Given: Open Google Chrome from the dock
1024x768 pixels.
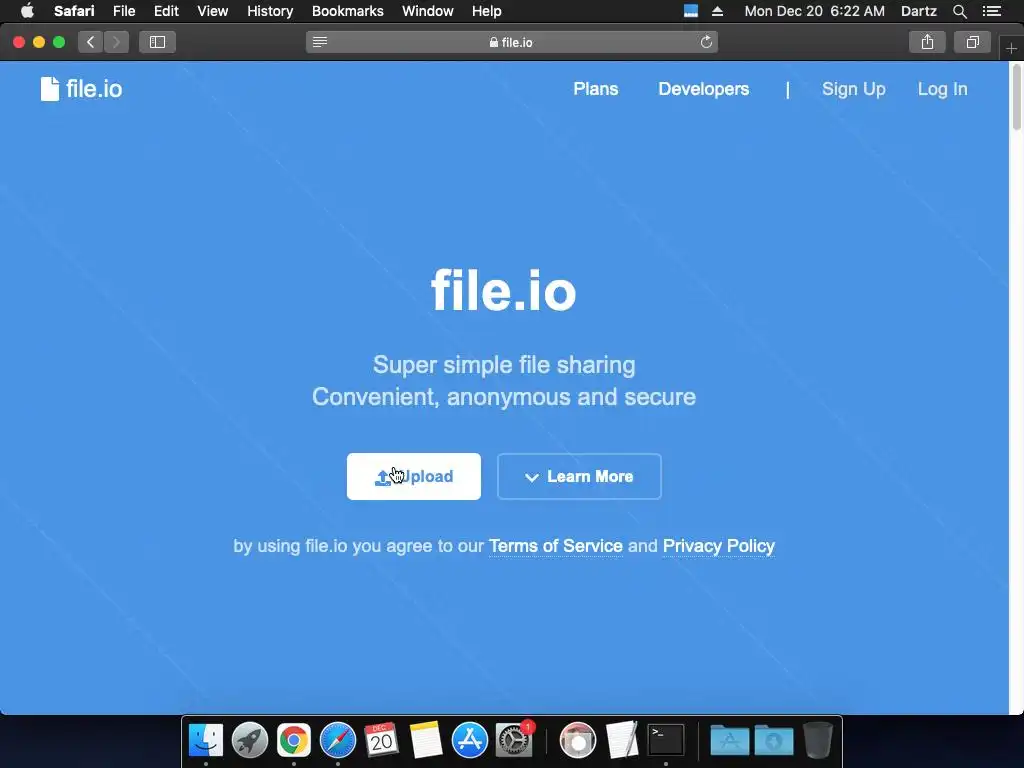Looking at the screenshot, I should point(294,741).
